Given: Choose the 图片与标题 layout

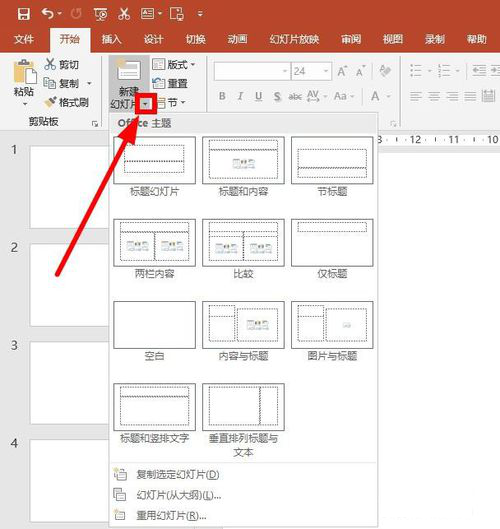Looking at the screenshot, I should 332,332.
